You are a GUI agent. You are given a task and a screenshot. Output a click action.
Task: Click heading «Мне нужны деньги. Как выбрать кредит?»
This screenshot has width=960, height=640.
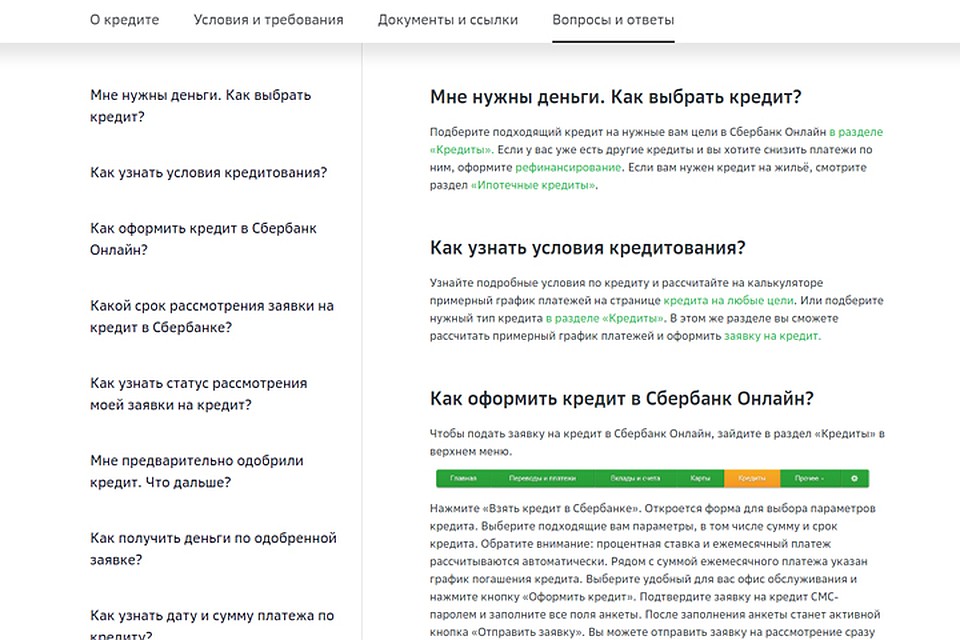click(x=615, y=97)
